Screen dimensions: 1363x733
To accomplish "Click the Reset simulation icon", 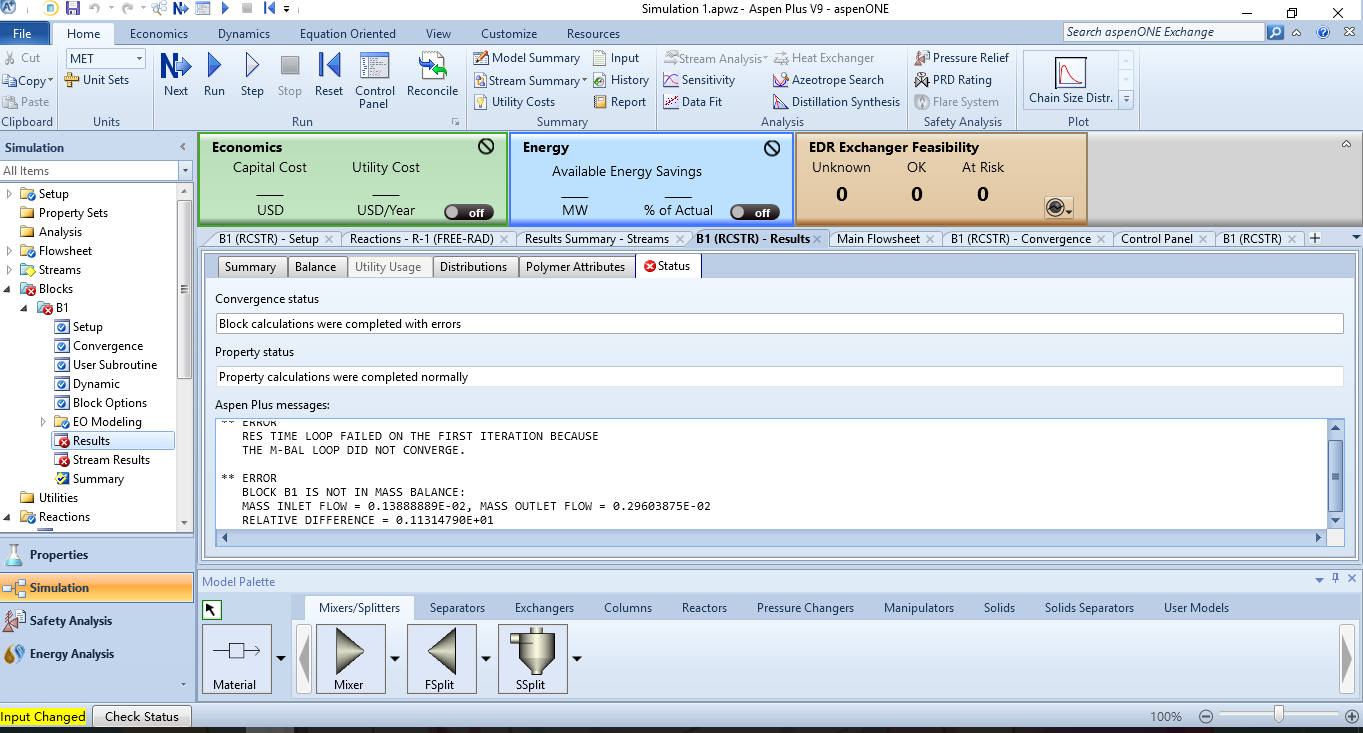I will click(x=329, y=75).
